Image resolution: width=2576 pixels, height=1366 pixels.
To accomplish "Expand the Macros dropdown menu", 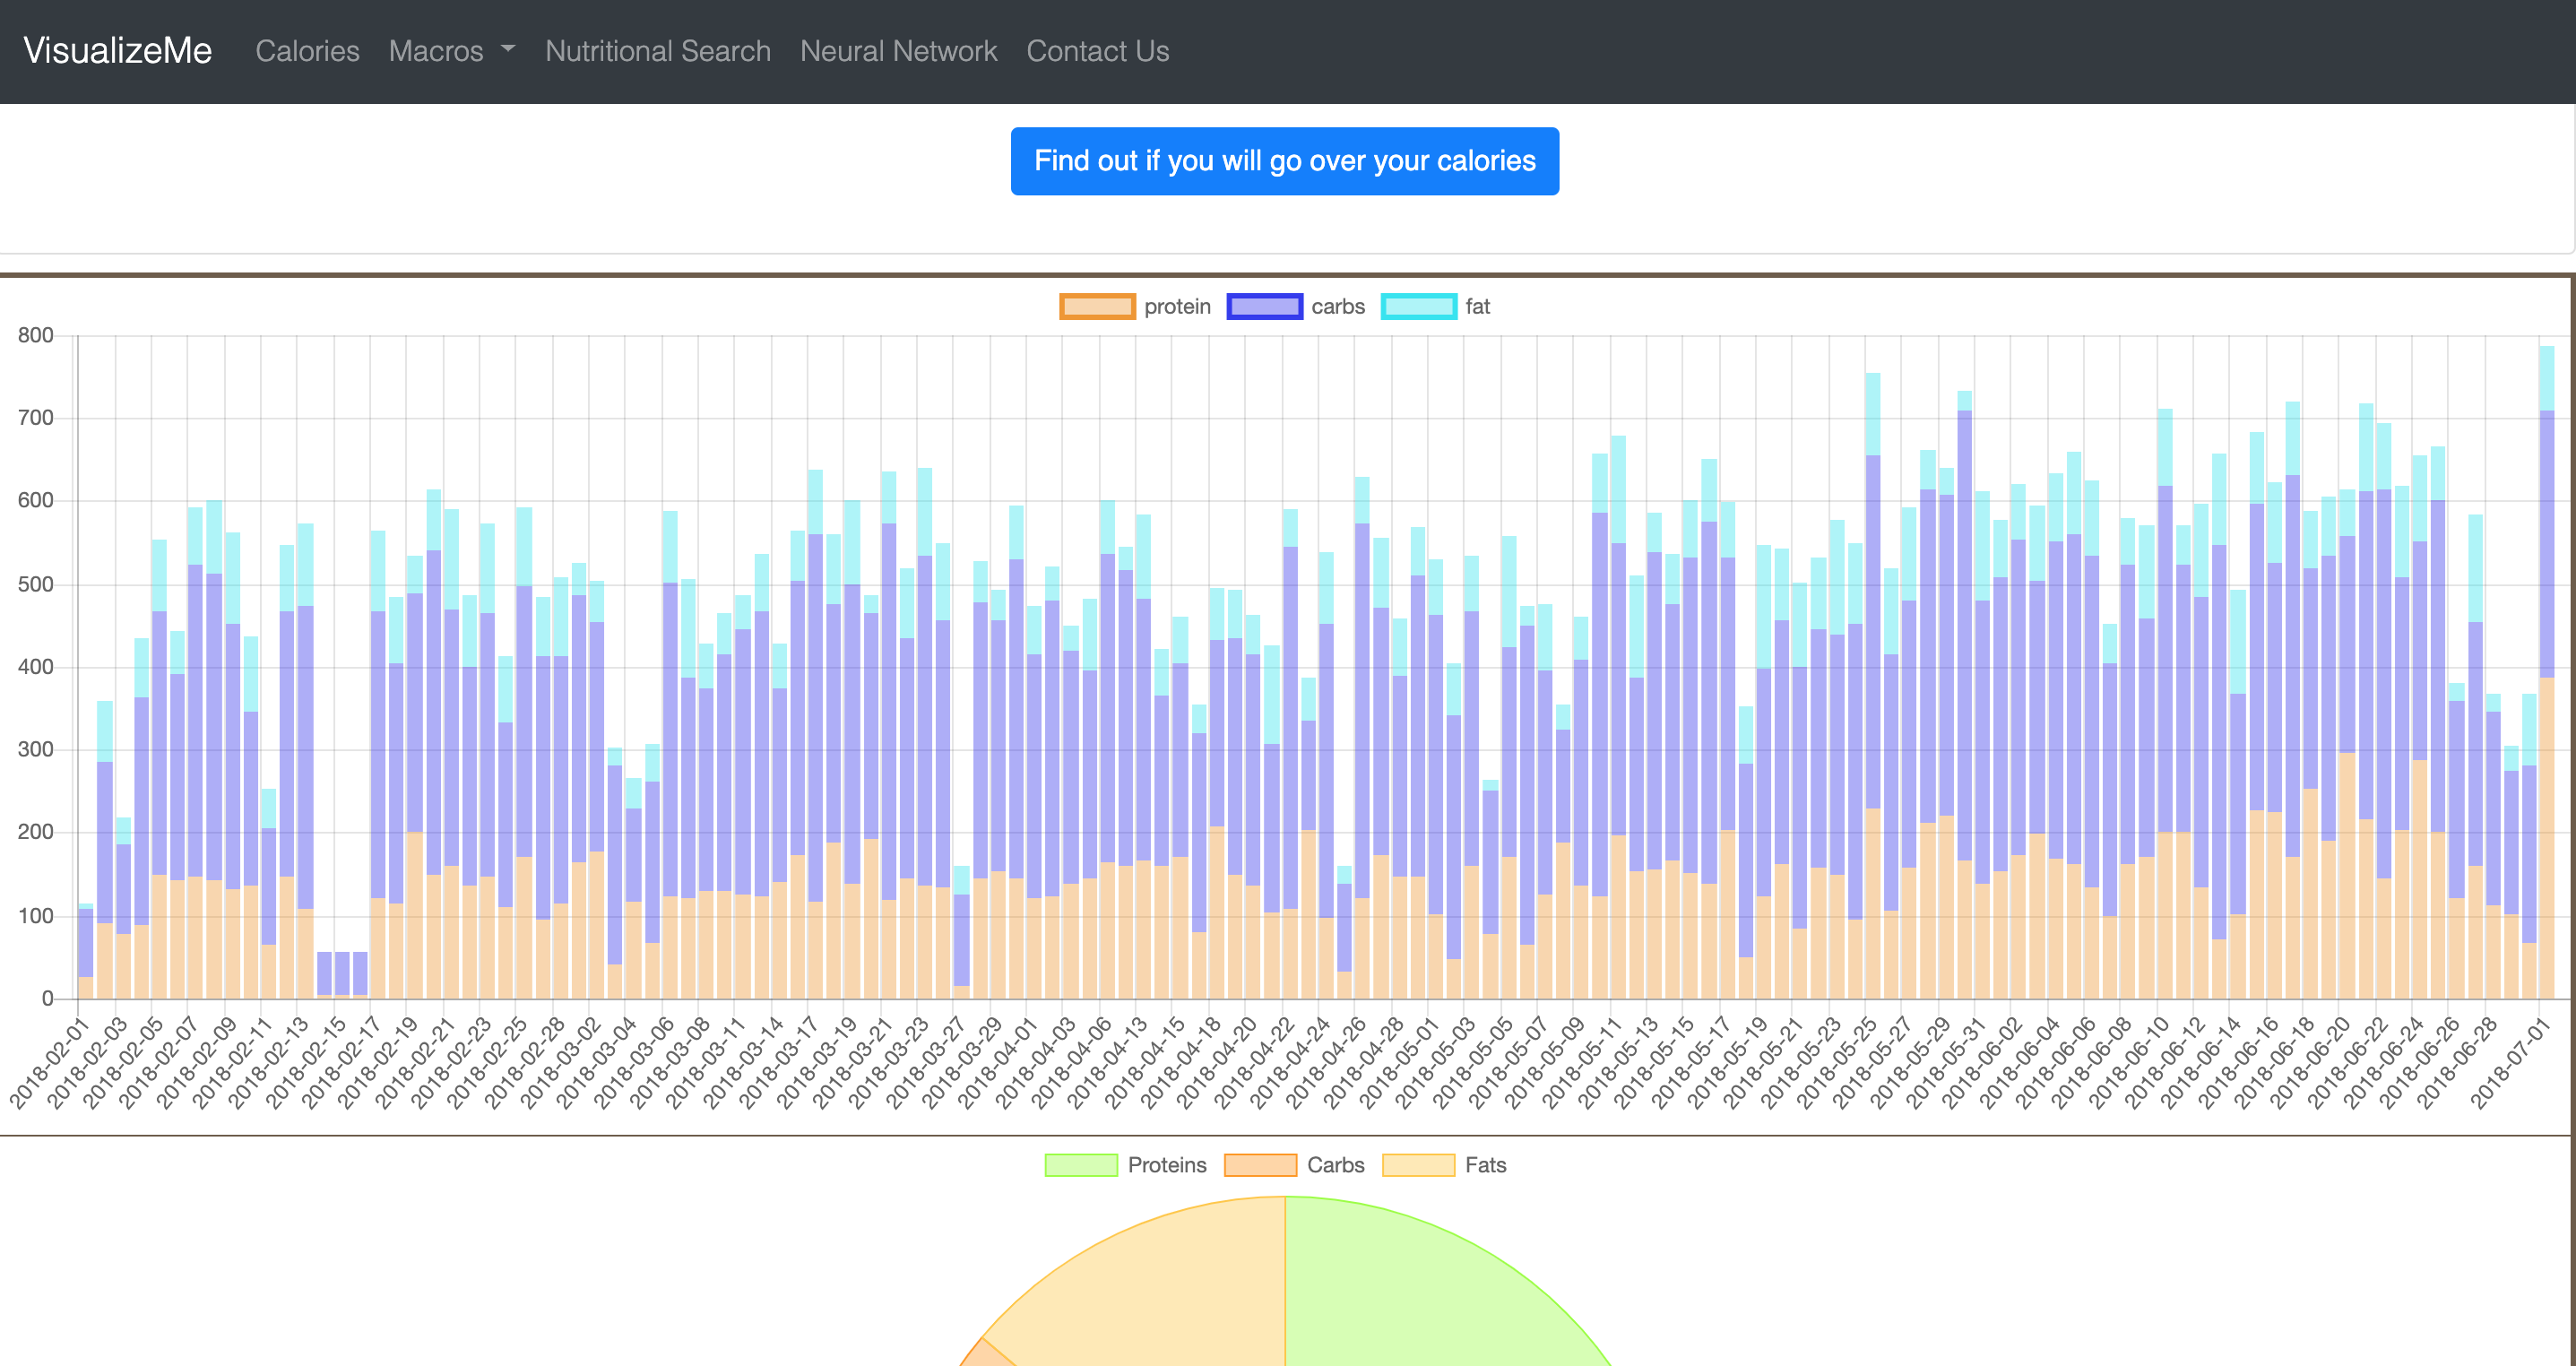I will tap(451, 51).
